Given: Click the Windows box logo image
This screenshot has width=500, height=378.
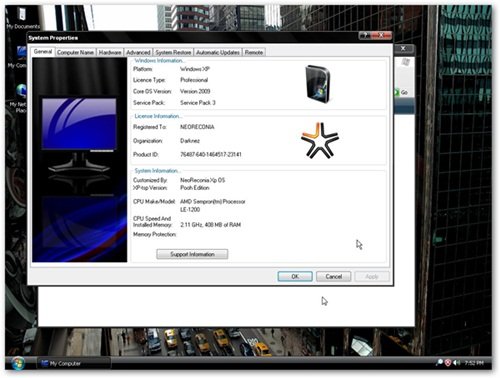Looking at the screenshot, I should (x=318, y=84).
